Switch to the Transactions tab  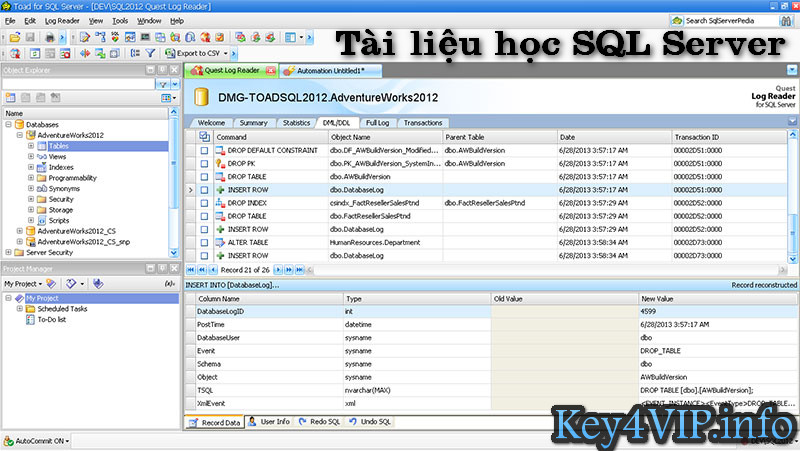point(423,123)
